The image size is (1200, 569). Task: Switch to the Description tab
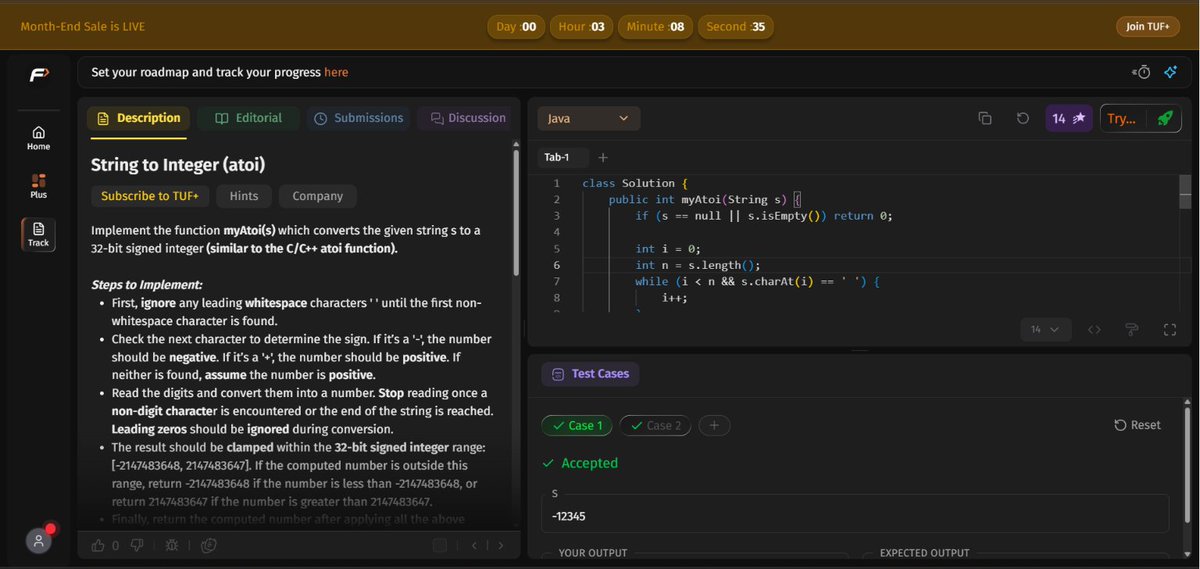click(x=139, y=118)
